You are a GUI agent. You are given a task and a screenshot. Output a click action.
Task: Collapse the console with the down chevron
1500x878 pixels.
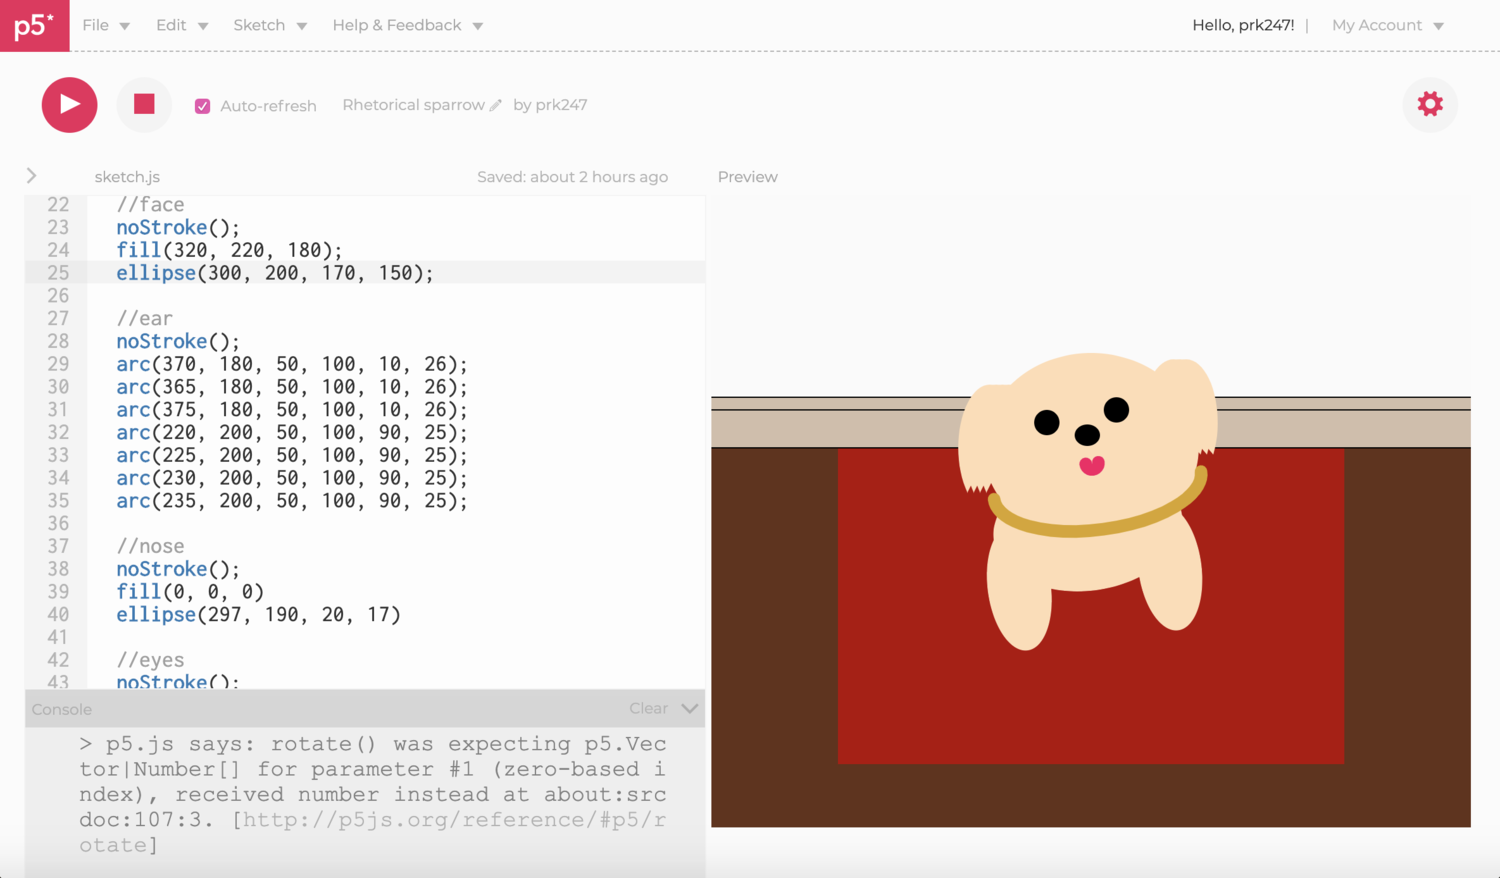pyautogui.click(x=689, y=708)
